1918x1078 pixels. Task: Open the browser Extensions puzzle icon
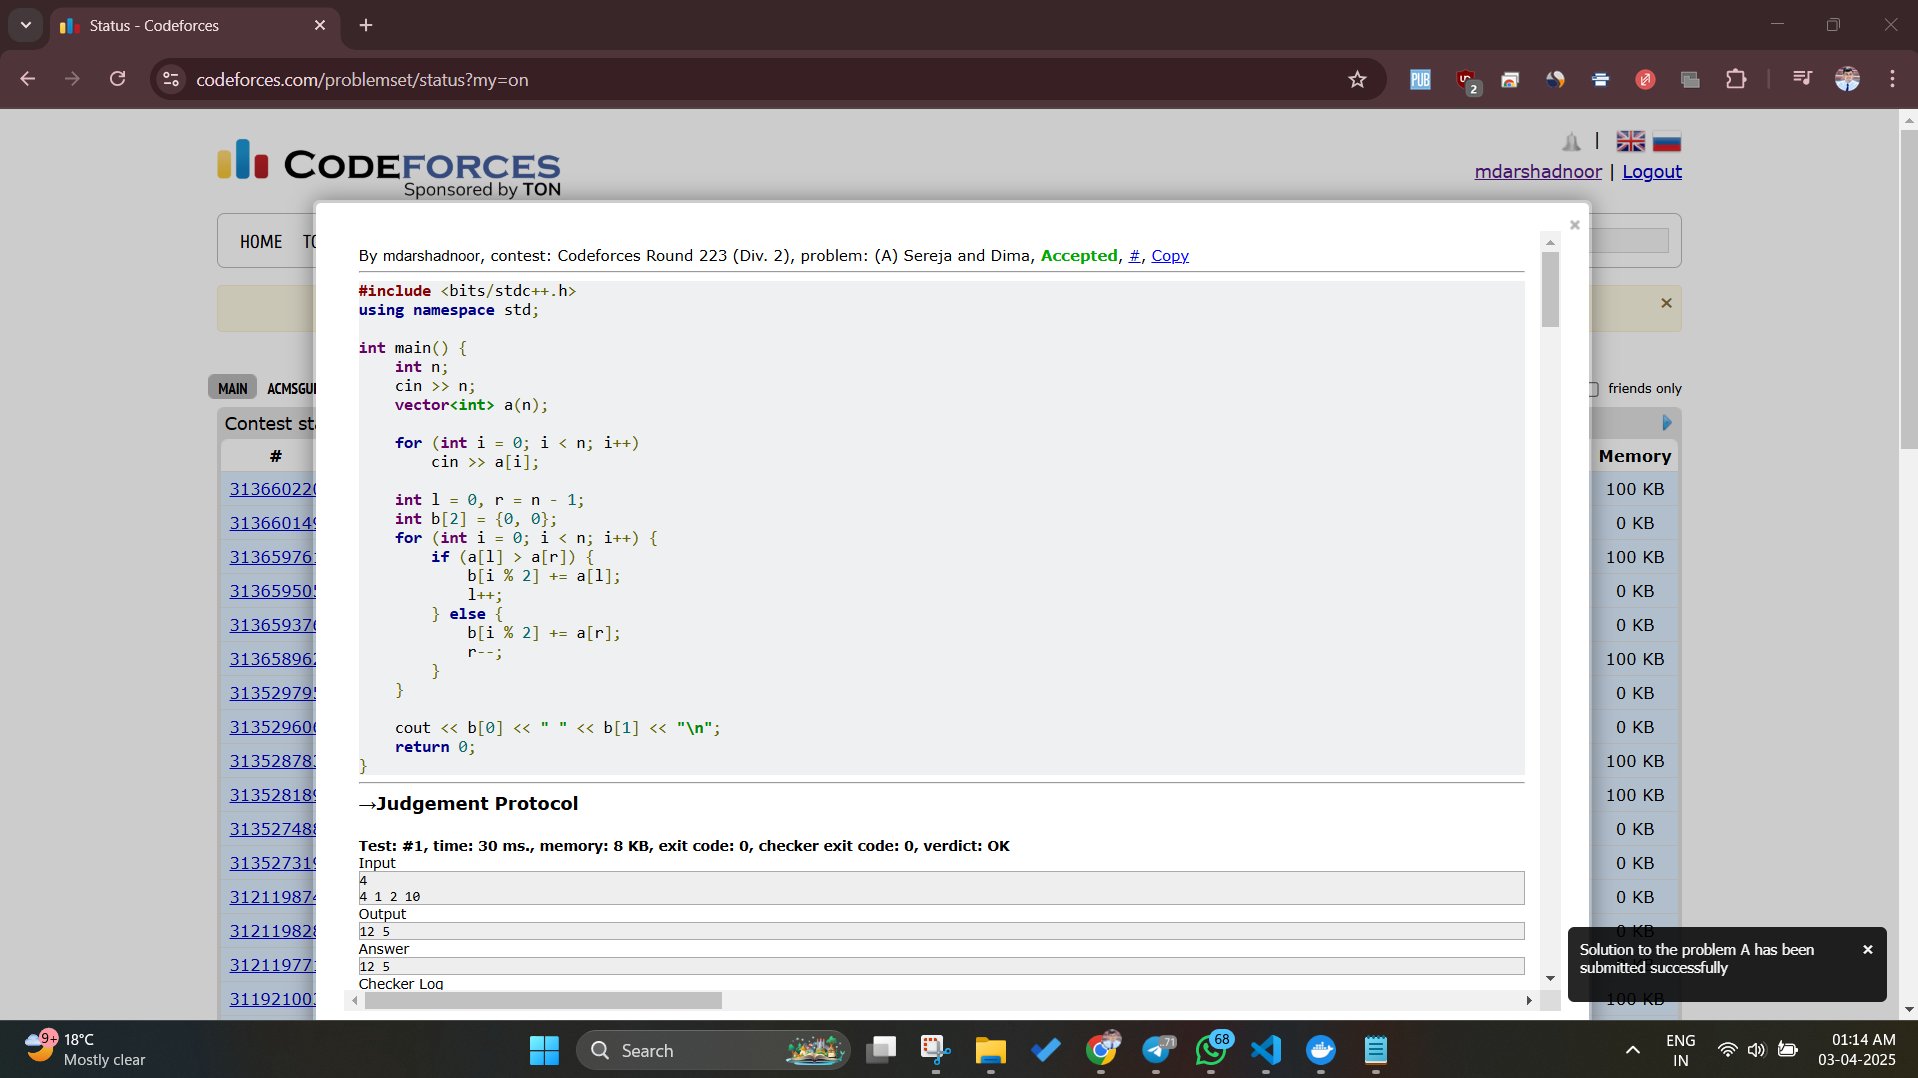click(1736, 80)
